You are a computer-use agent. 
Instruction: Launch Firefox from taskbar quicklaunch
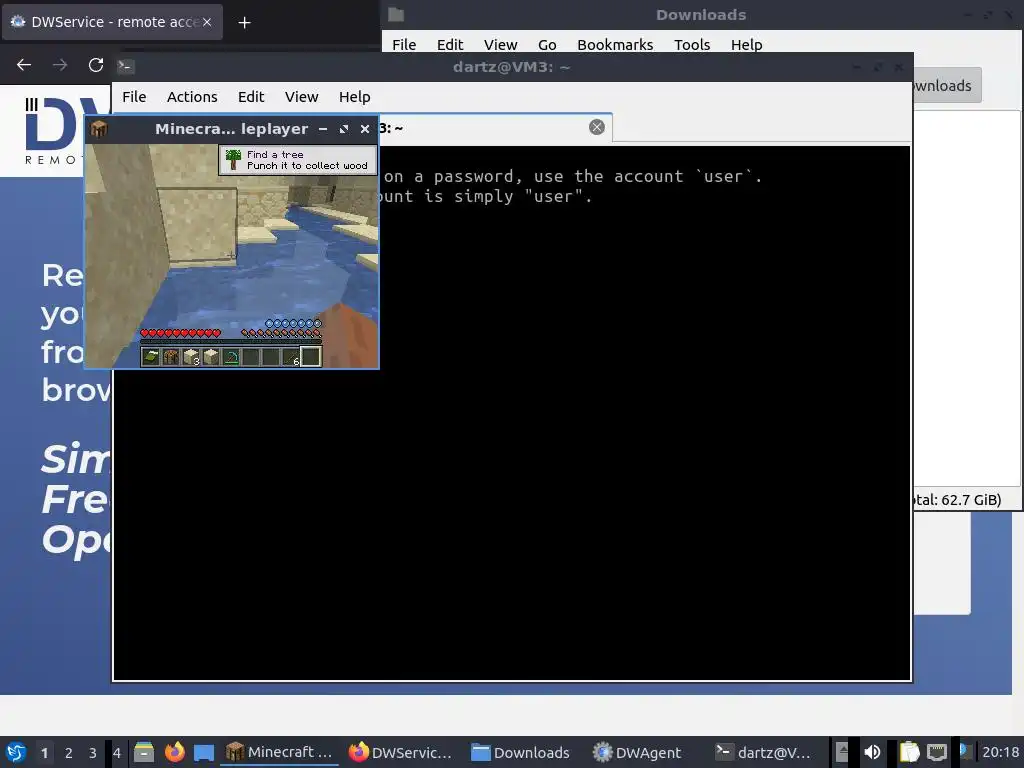(x=174, y=752)
